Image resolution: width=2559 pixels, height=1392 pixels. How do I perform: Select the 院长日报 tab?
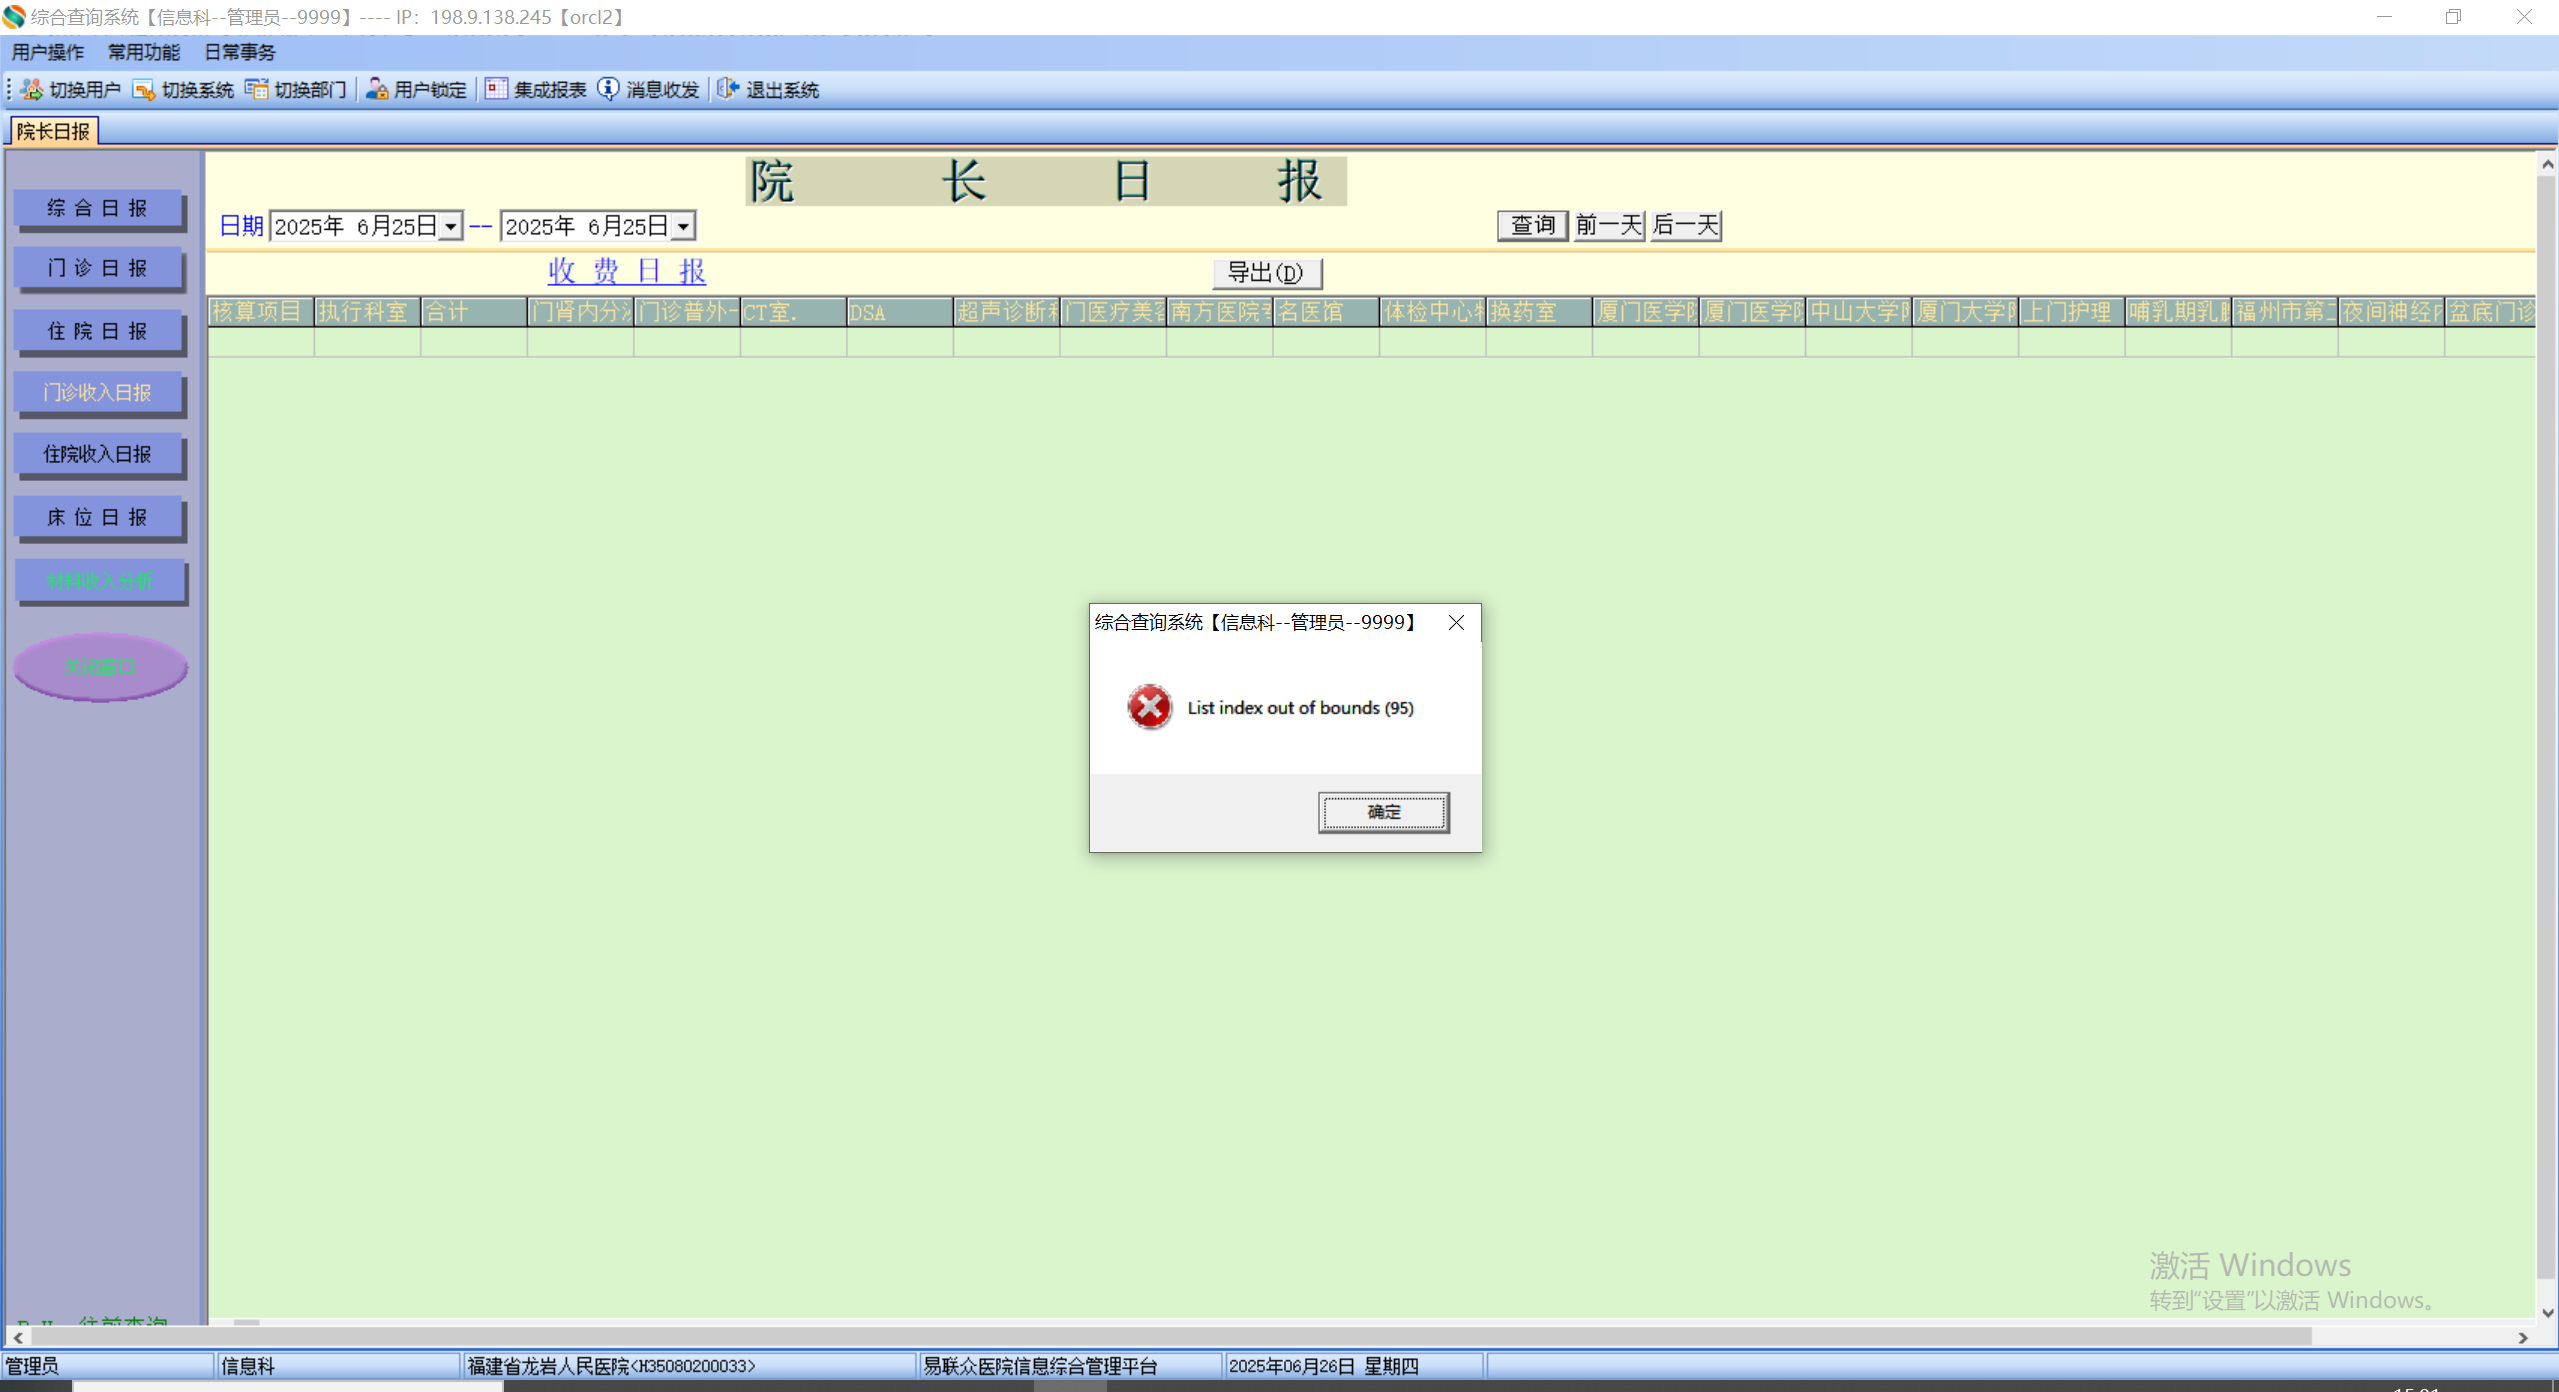[x=53, y=131]
